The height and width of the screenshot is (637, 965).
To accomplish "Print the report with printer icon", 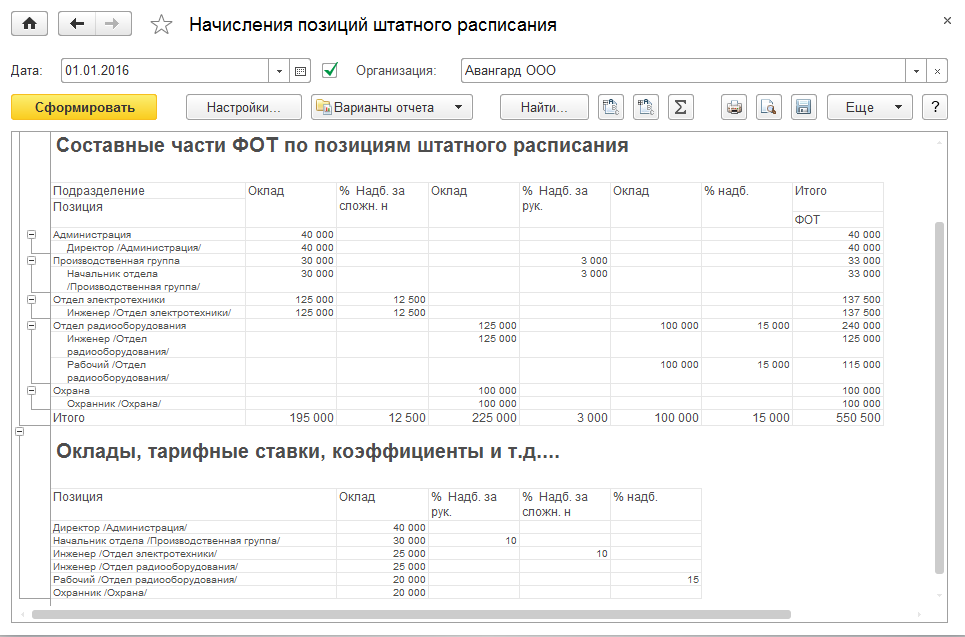I will [735, 107].
